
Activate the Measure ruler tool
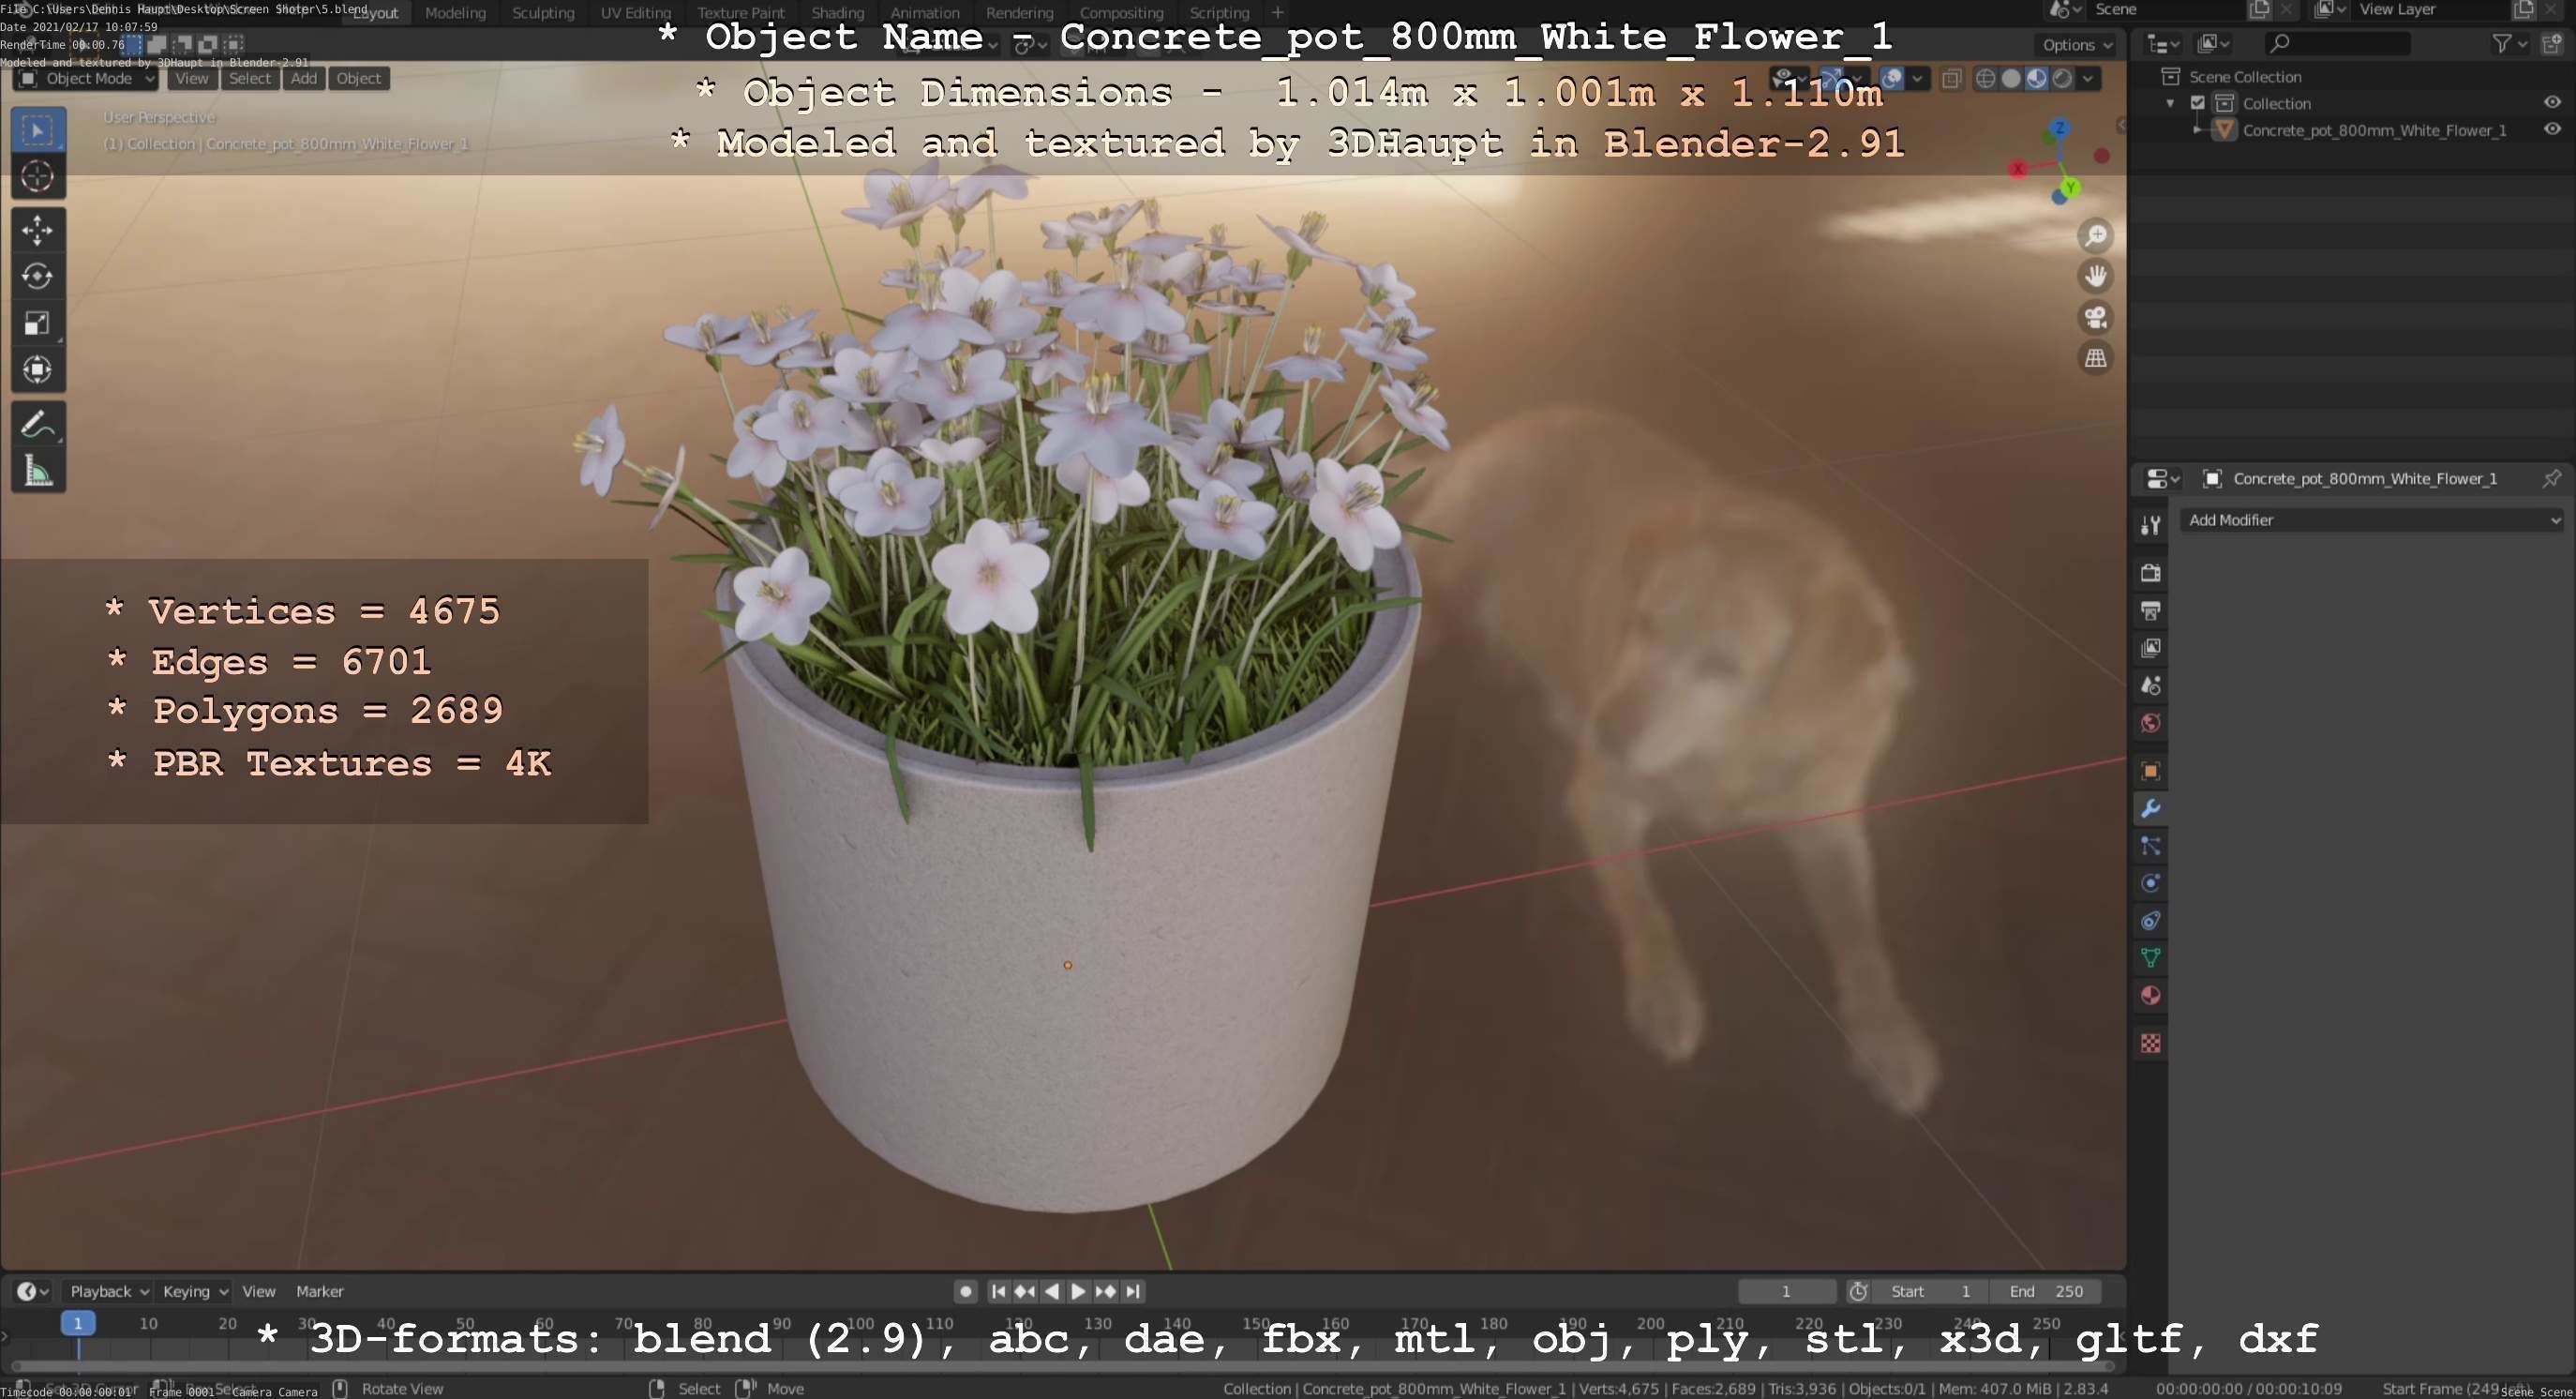point(37,470)
